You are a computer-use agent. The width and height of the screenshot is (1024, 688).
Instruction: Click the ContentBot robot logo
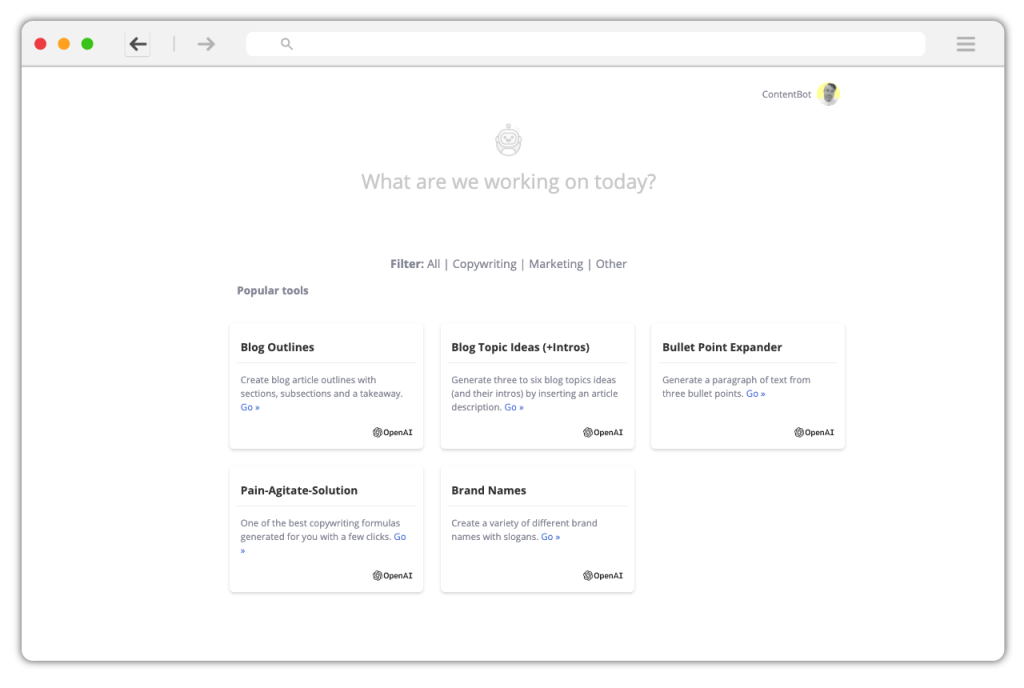click(508, 140)
